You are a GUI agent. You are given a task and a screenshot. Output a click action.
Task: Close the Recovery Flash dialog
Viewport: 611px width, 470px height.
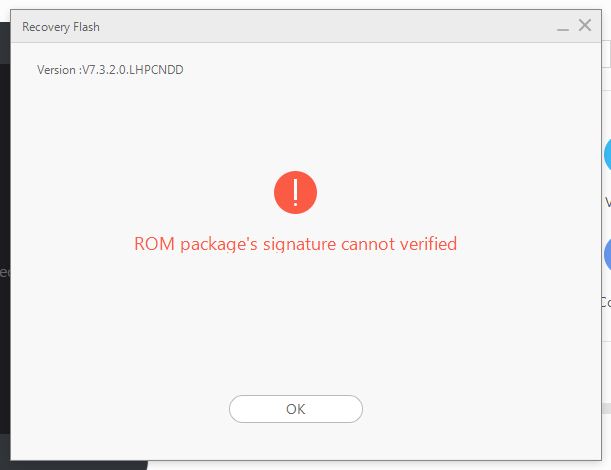pos(585,25)
